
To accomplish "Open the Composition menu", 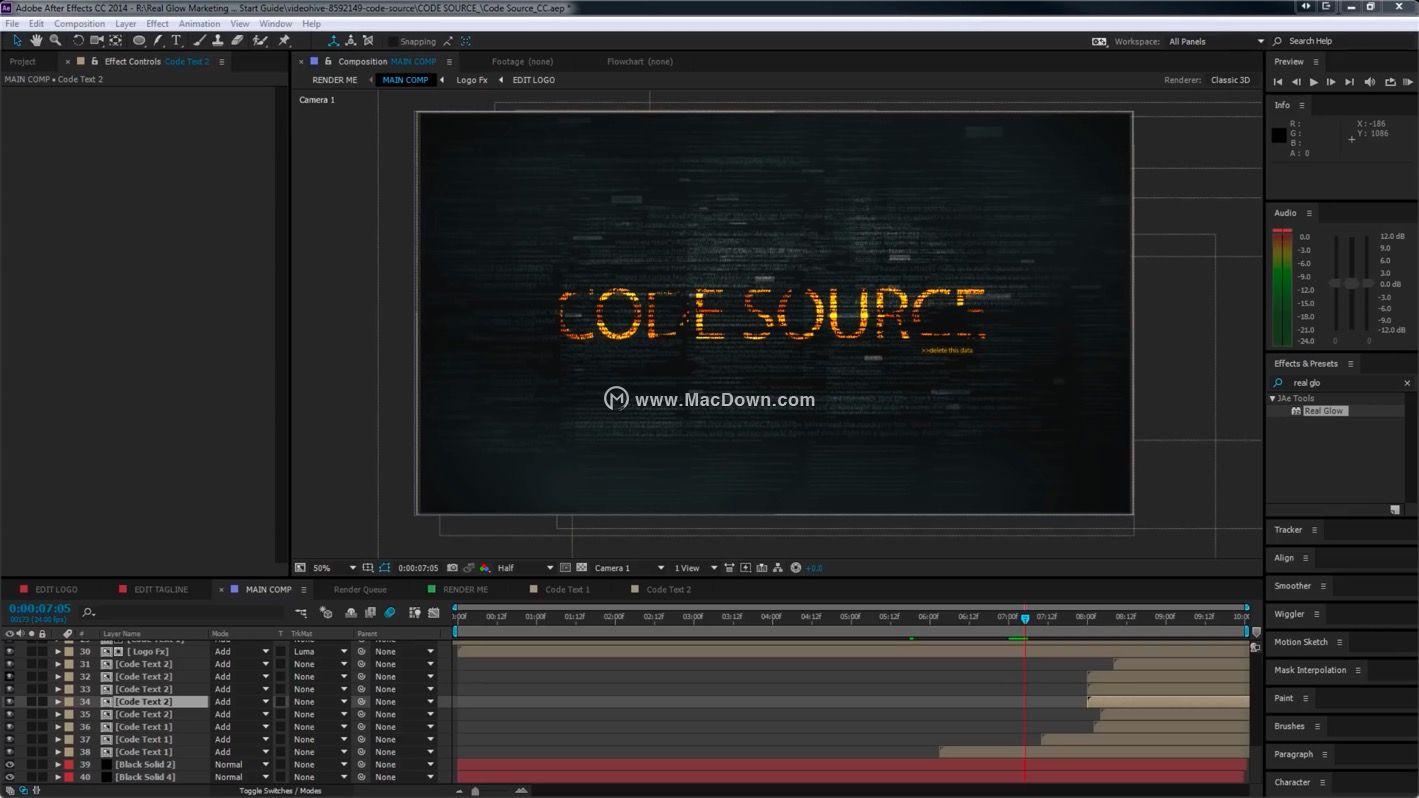I will (79, 24).
